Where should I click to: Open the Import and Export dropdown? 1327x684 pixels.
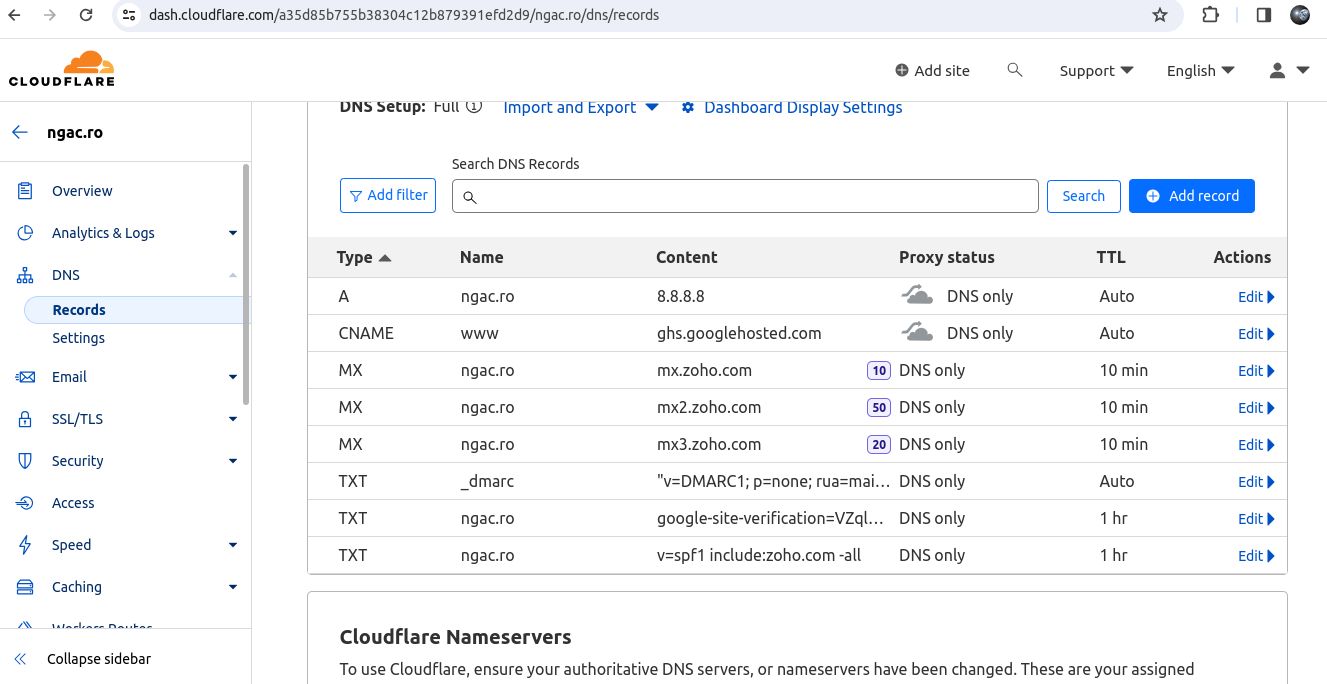pyautogui.click(x=580, y=107)
